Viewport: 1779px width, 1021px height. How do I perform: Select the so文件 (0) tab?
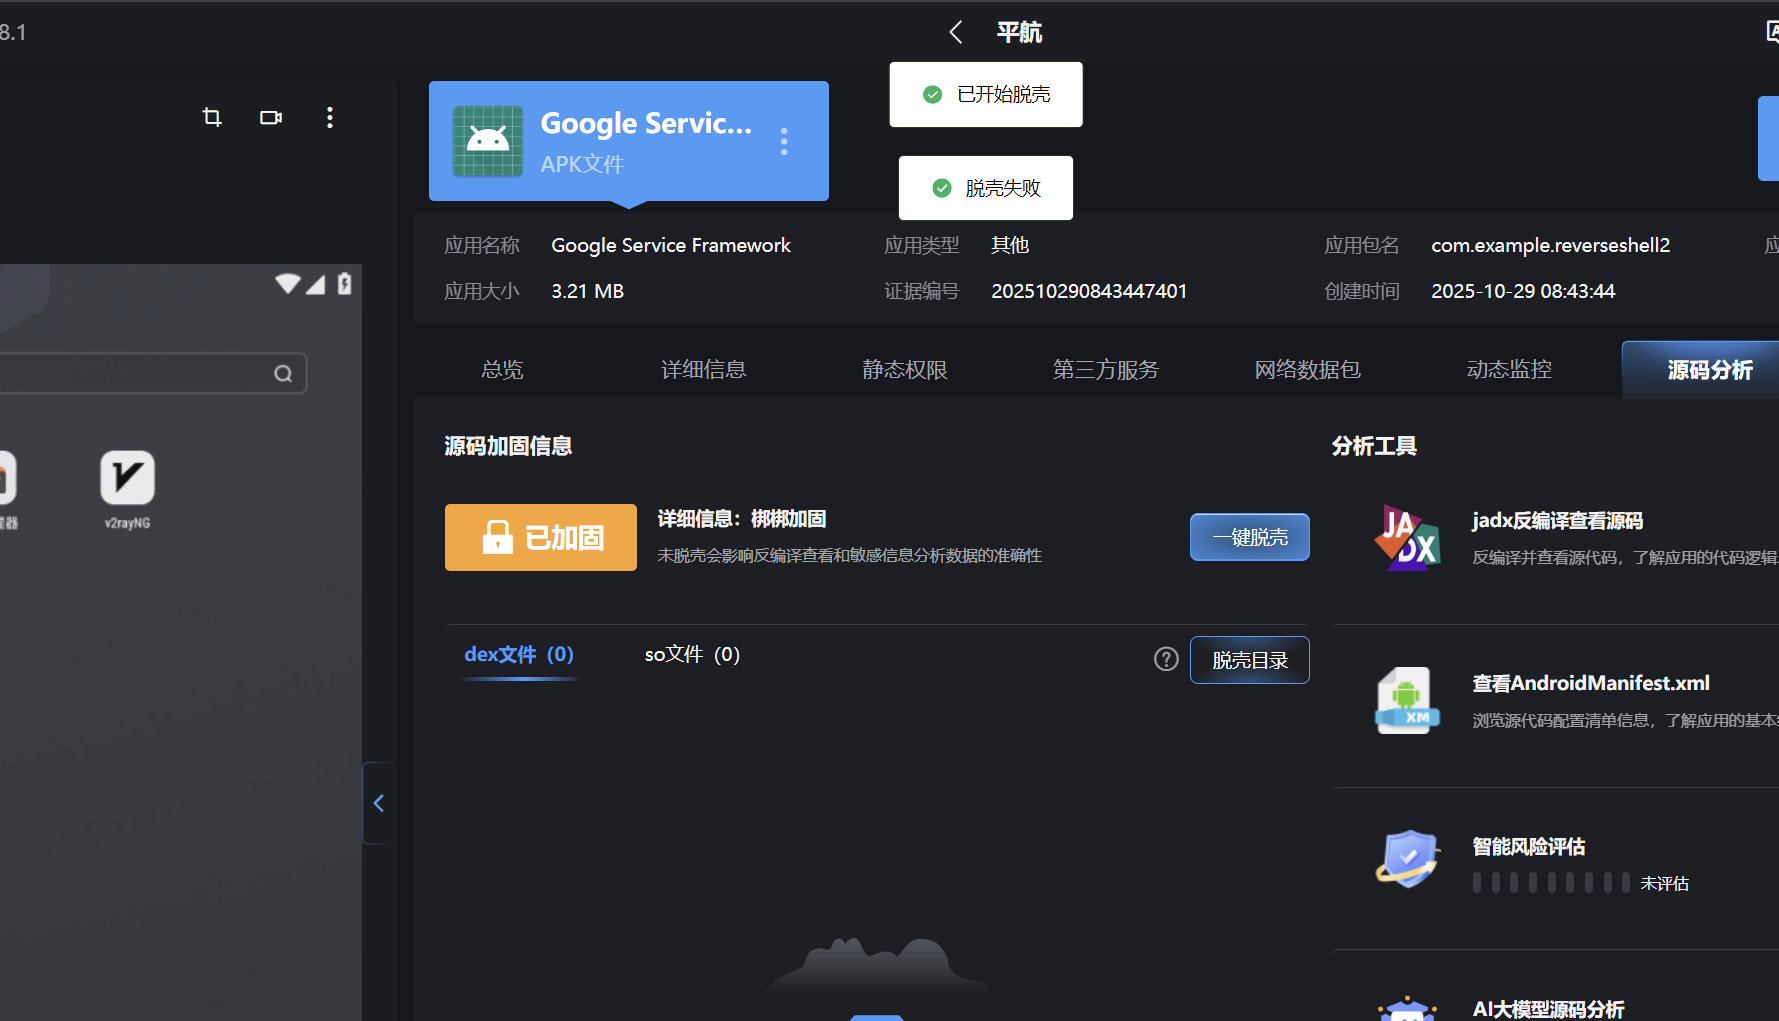(x=692, y=655)
